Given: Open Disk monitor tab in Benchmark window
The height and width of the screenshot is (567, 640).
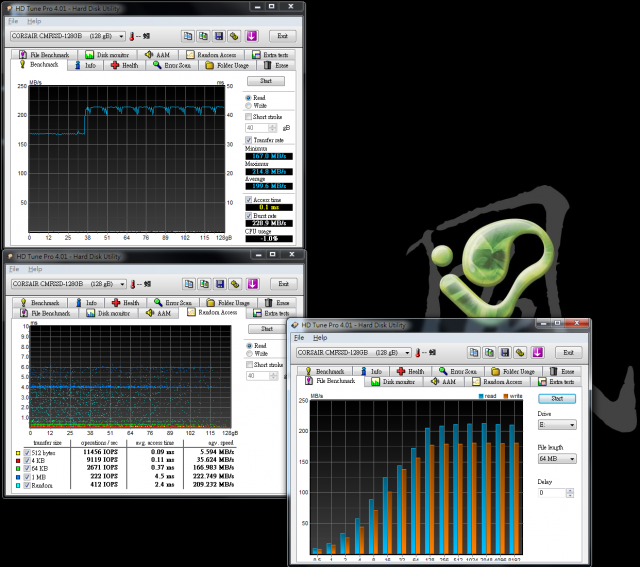Looking at the screenshot, I should (x=107, y=55).
